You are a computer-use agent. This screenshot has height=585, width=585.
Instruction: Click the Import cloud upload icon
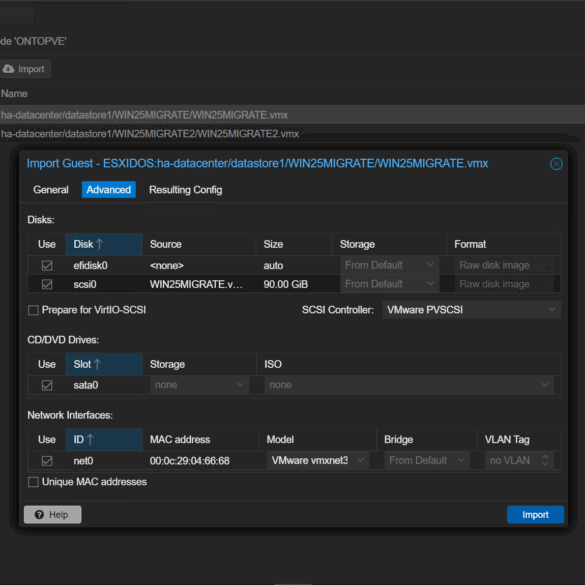coord(8,69)
